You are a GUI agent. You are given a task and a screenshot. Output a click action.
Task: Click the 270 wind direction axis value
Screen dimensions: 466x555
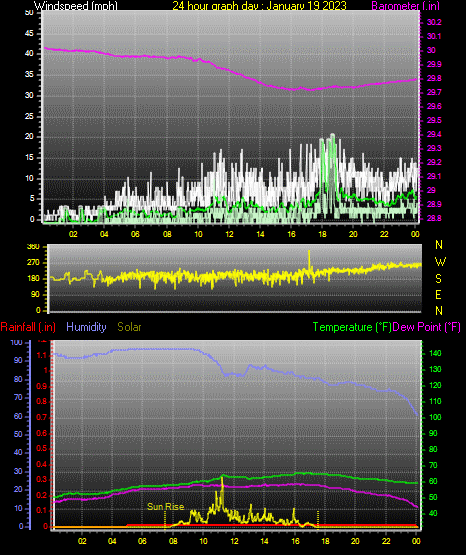pos(33,263)
